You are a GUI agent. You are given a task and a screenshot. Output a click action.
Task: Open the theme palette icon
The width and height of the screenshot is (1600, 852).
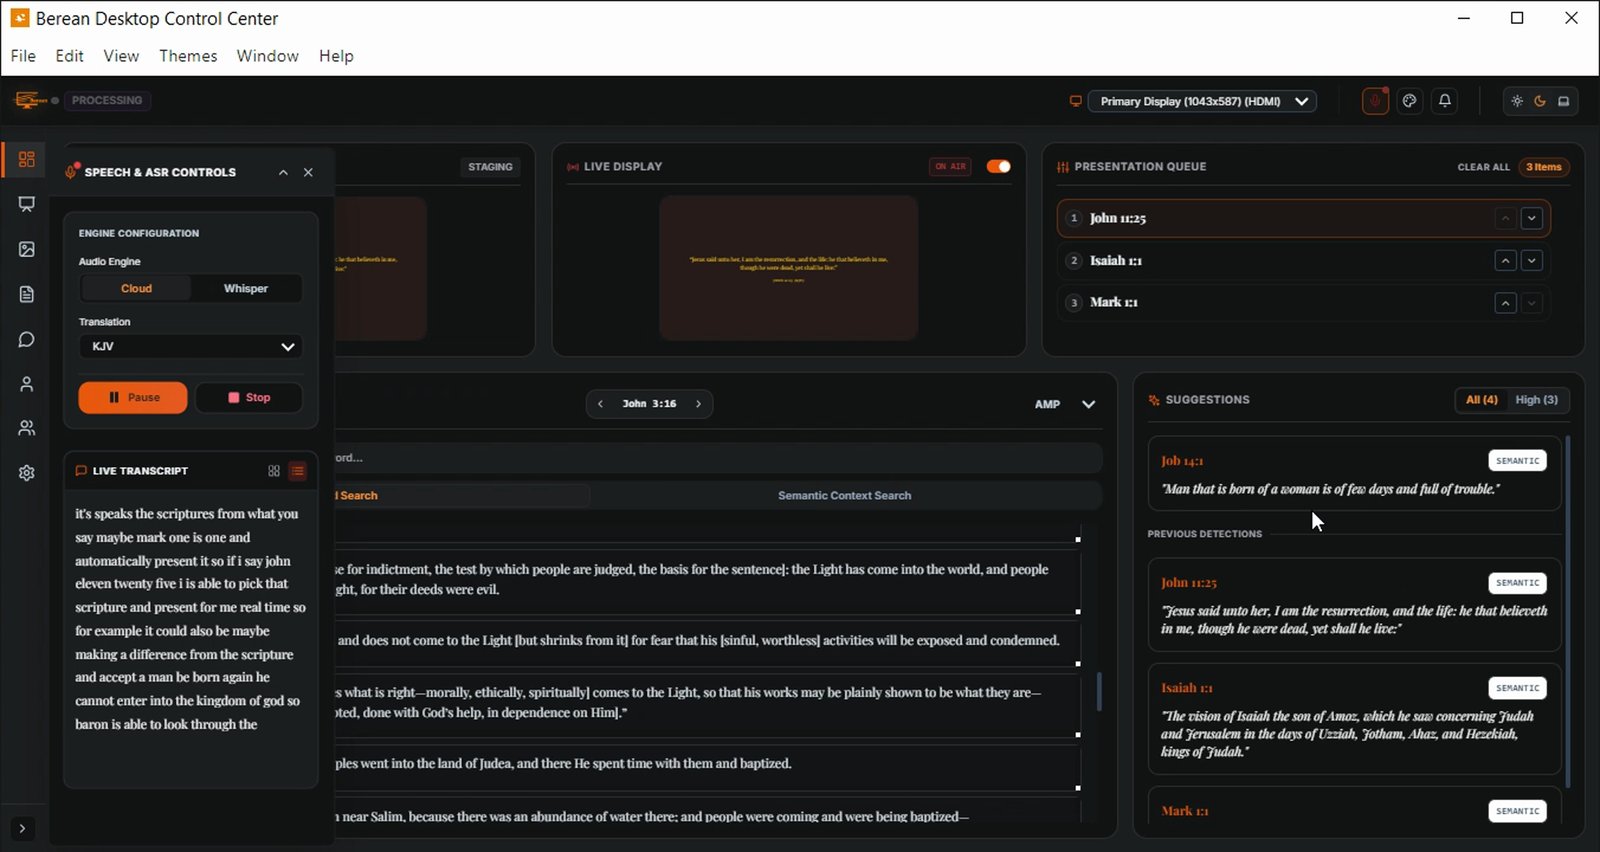point(1410,101)
